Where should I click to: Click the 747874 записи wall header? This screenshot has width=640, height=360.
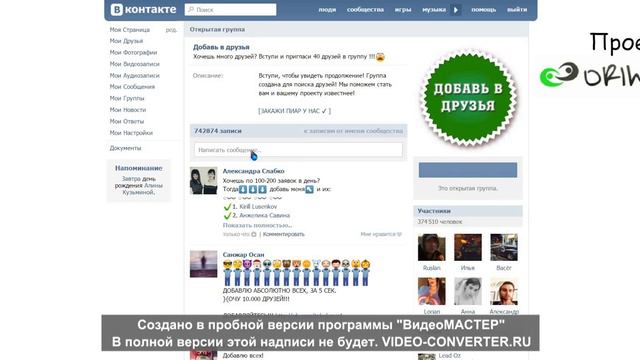(x=218, y=131)
